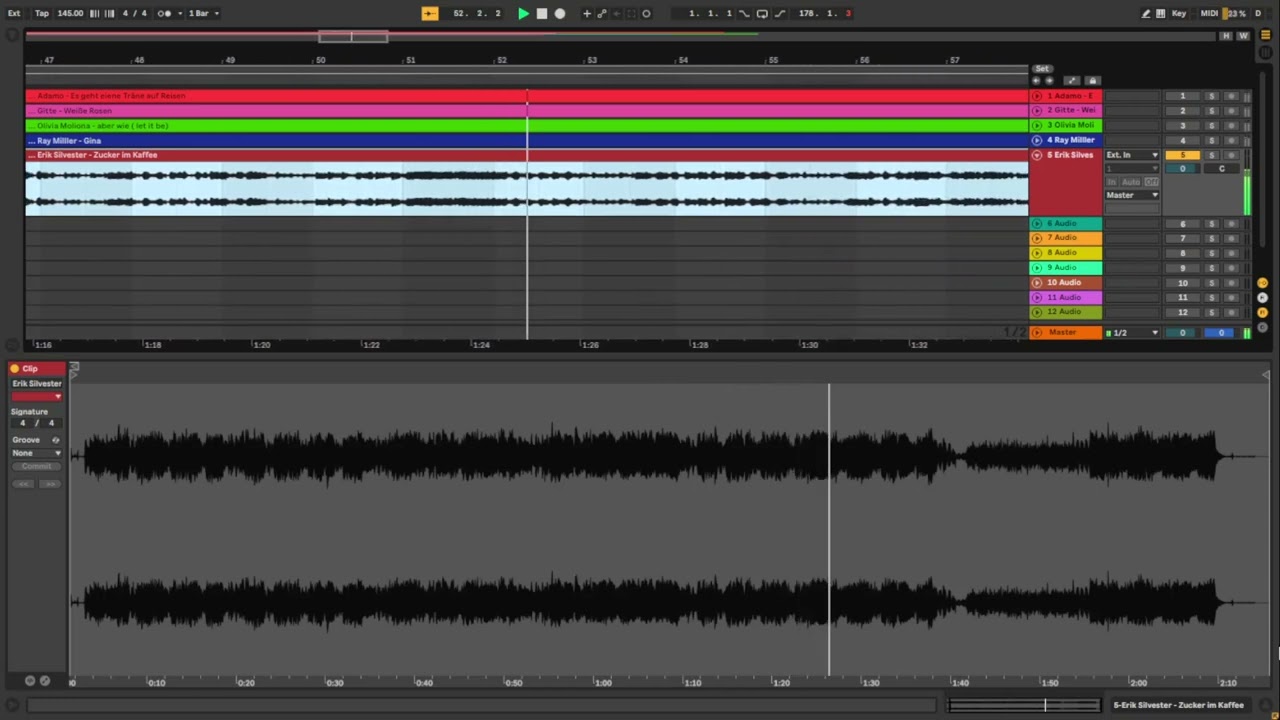The height and width of the screenshot is (720, 1280).
Task: Toggle the computer MIDI keyboard icon
Action: tap(1160, 13)
